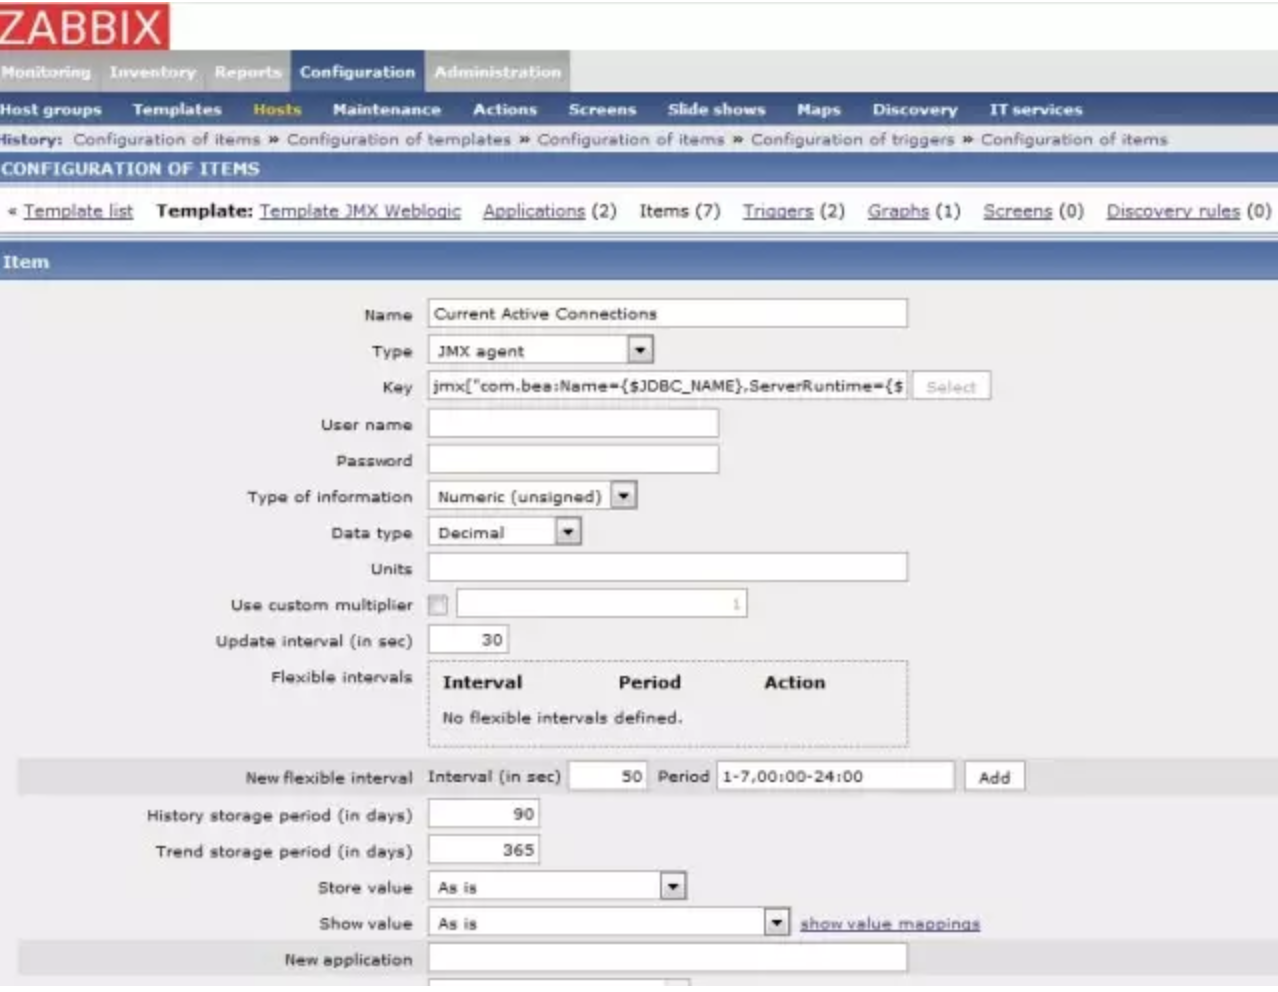Follow Configuration of triggers history link
The image size is (1278, 992).
point(852,139)
